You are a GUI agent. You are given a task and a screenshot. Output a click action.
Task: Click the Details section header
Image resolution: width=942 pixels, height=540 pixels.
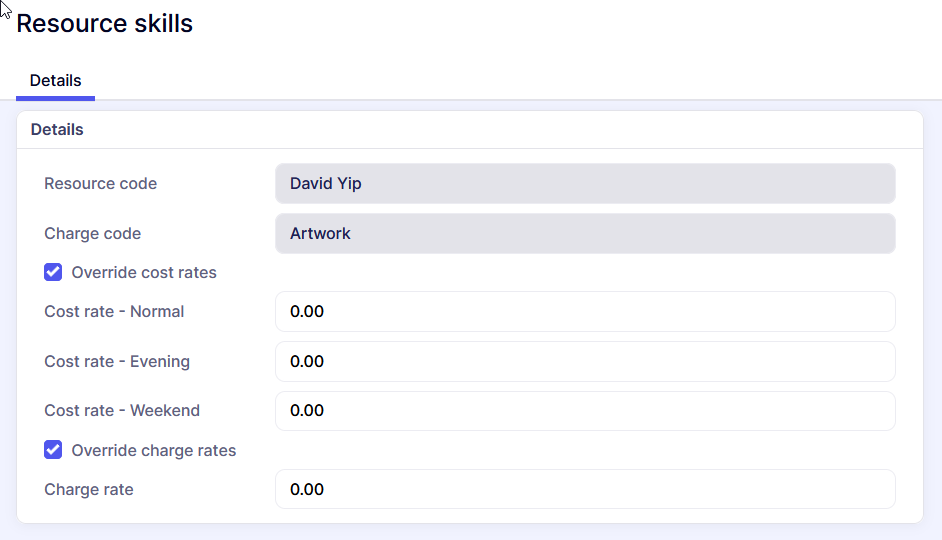[x=57, y=129]
